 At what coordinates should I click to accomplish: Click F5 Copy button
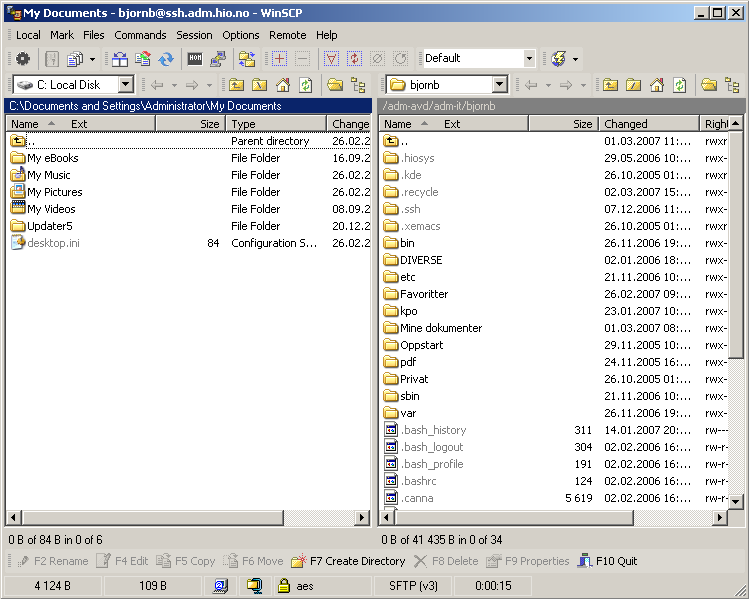coord(185,561)
